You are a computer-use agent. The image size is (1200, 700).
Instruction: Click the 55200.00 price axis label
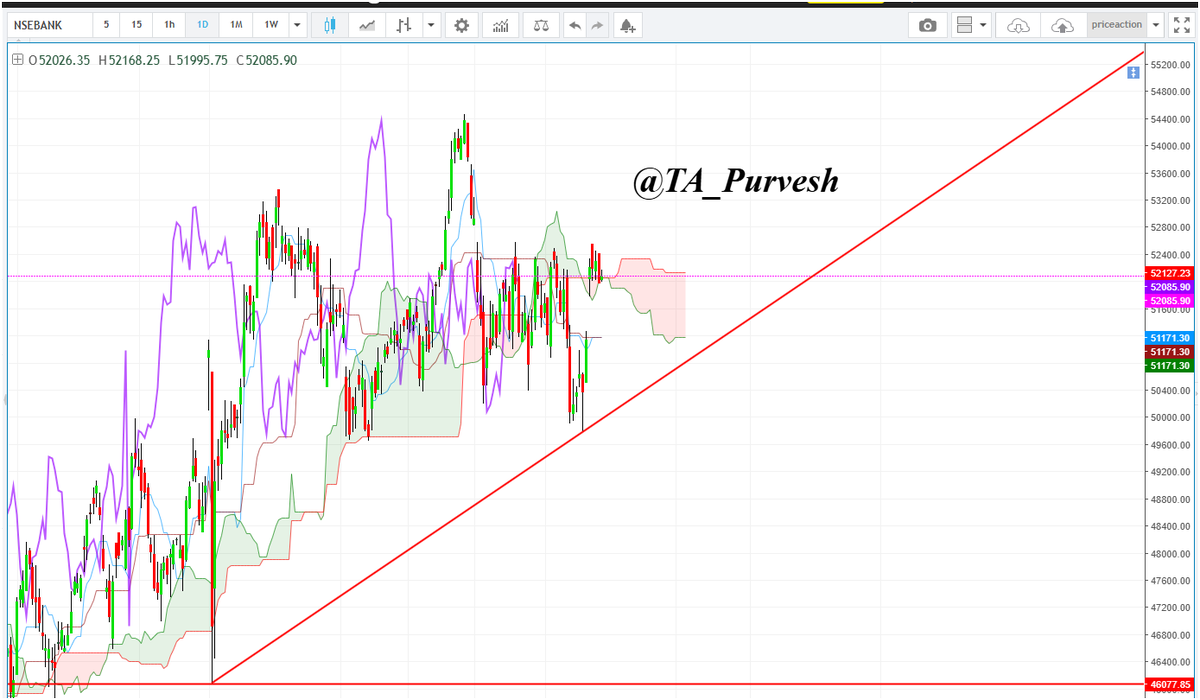tap(1172, 65)
